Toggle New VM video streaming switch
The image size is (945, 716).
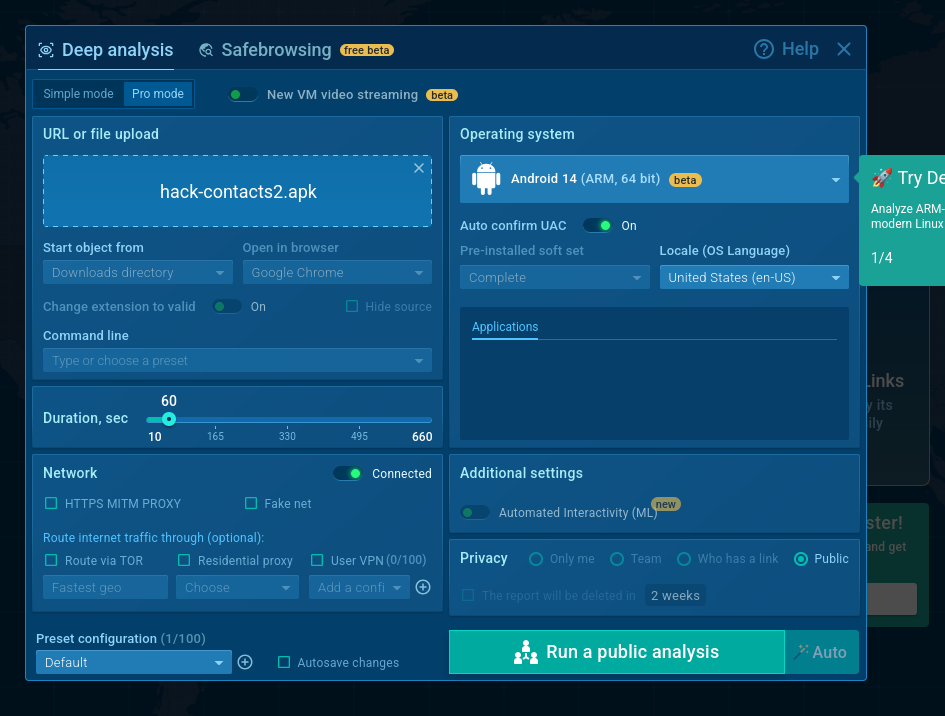pos(243,95)
